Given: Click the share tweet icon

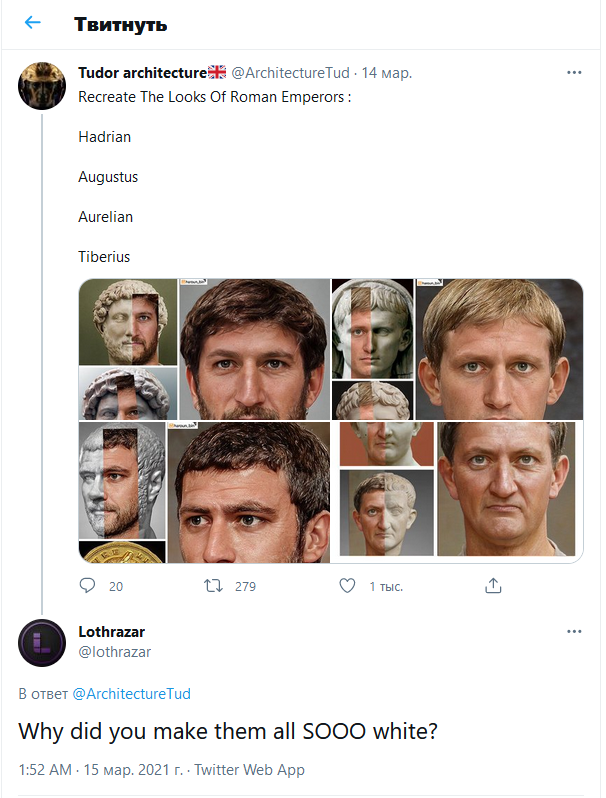Looking at the screenshot, I should (493, 586).
